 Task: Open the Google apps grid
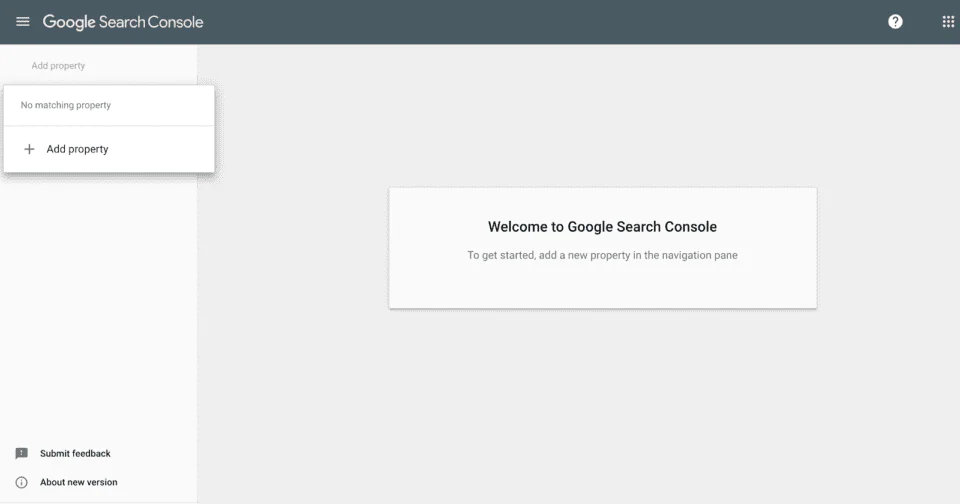(x=948, y=22)
